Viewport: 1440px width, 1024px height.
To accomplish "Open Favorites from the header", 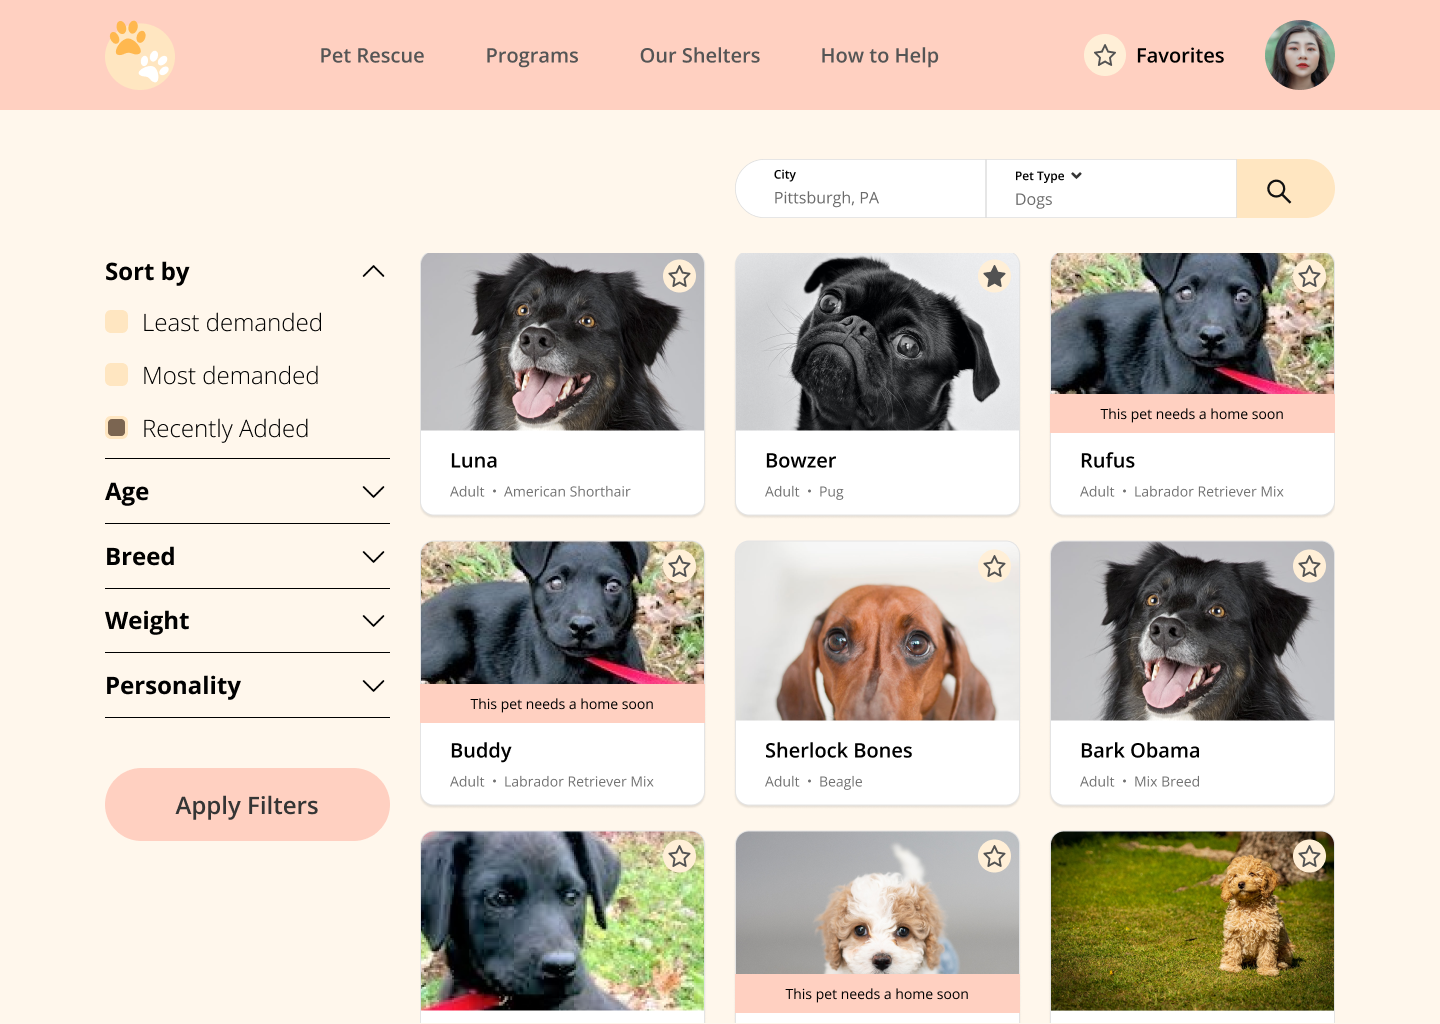I will pyautogui.click(x=1180, y=56).
